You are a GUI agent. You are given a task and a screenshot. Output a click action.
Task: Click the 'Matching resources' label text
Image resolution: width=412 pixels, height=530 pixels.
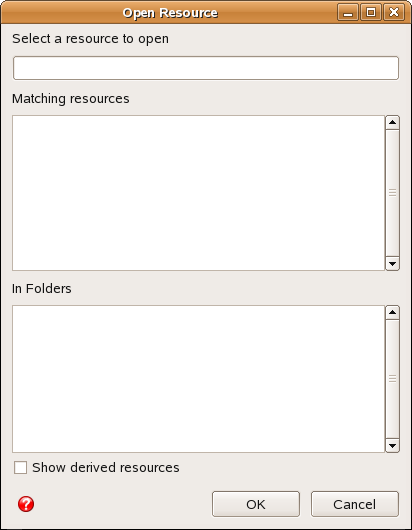[71, 99]
